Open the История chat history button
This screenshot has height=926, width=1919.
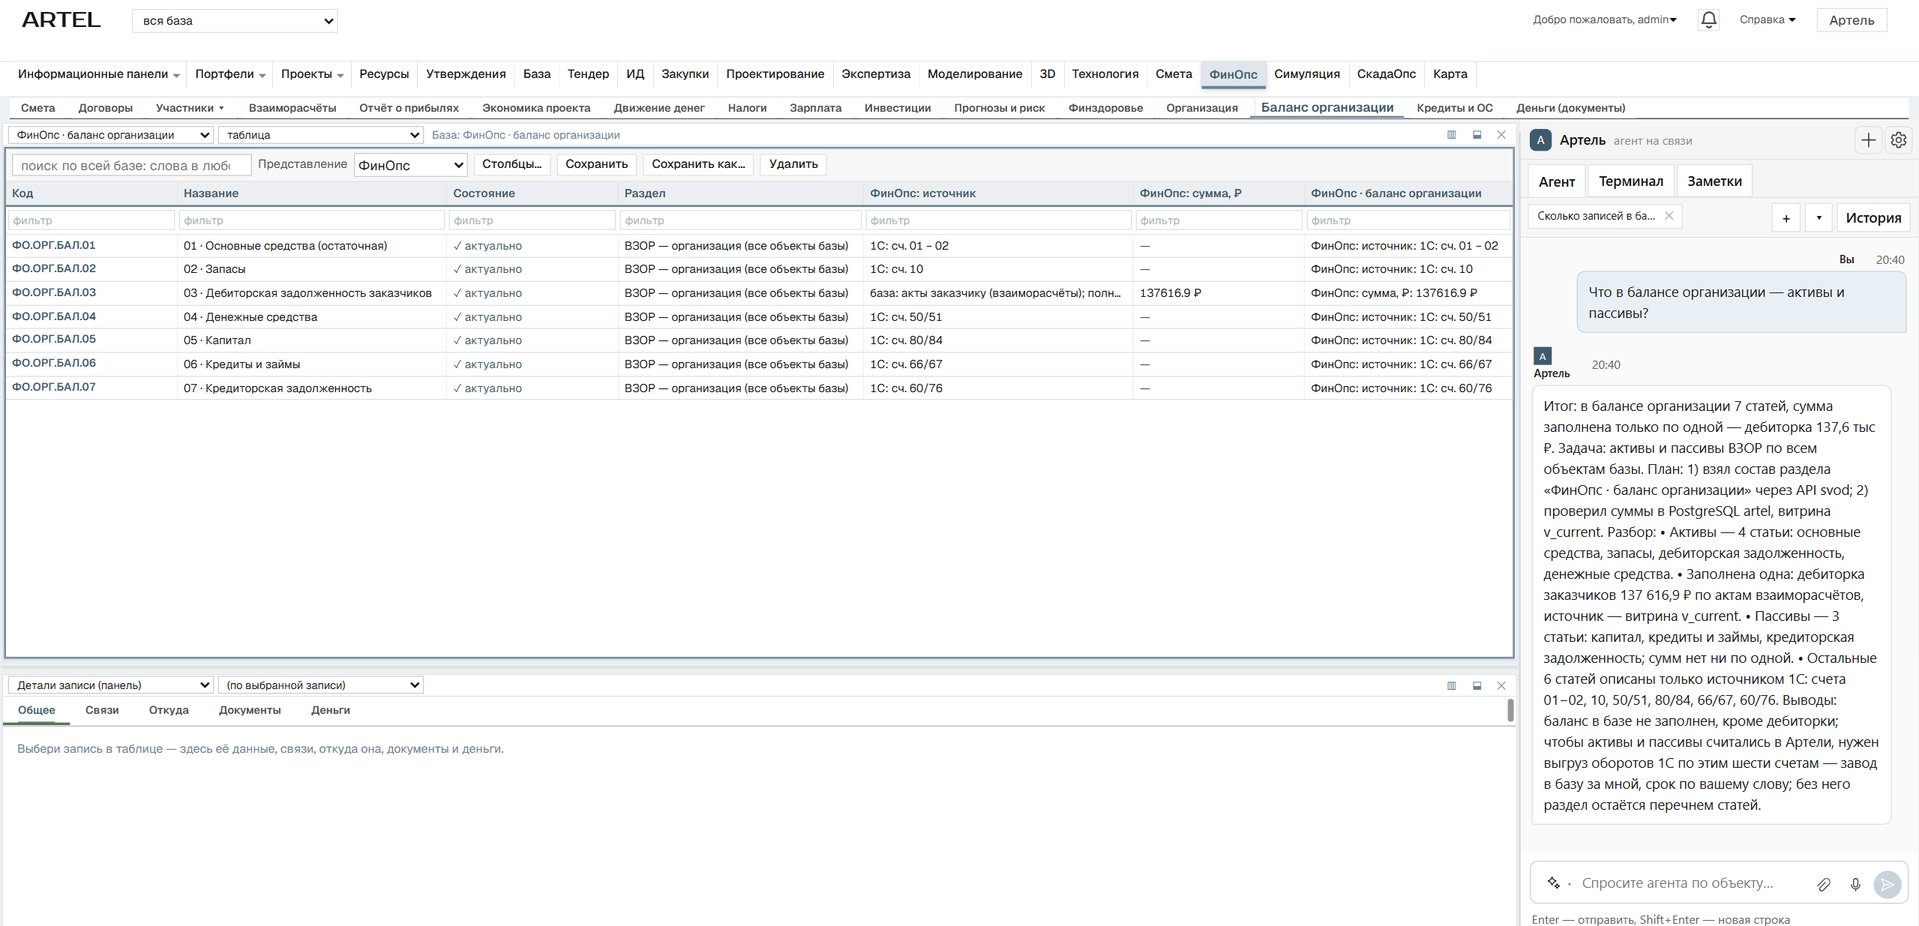1873,218
